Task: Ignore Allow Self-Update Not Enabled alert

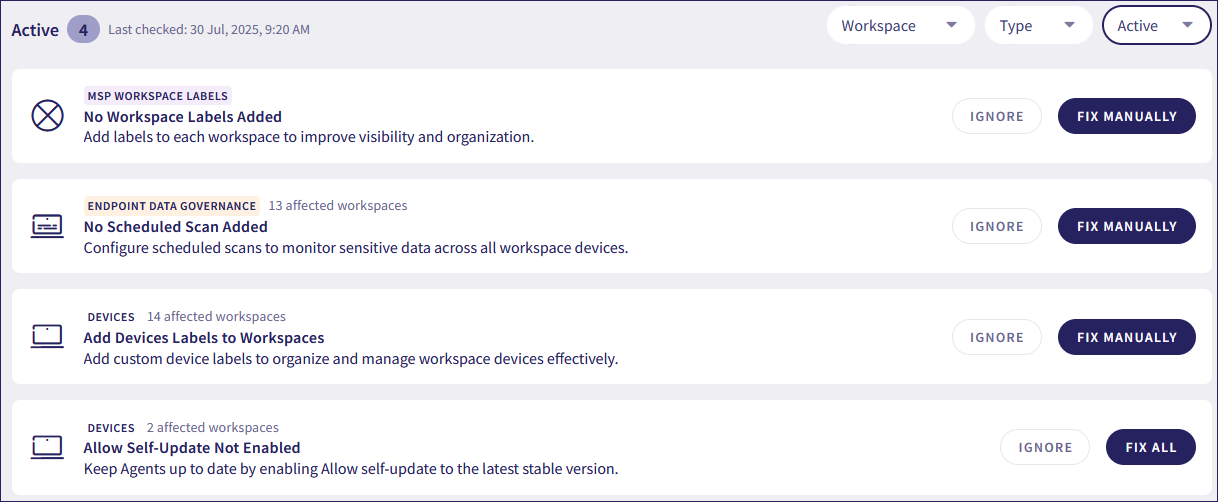Action: pos(1045,447)
